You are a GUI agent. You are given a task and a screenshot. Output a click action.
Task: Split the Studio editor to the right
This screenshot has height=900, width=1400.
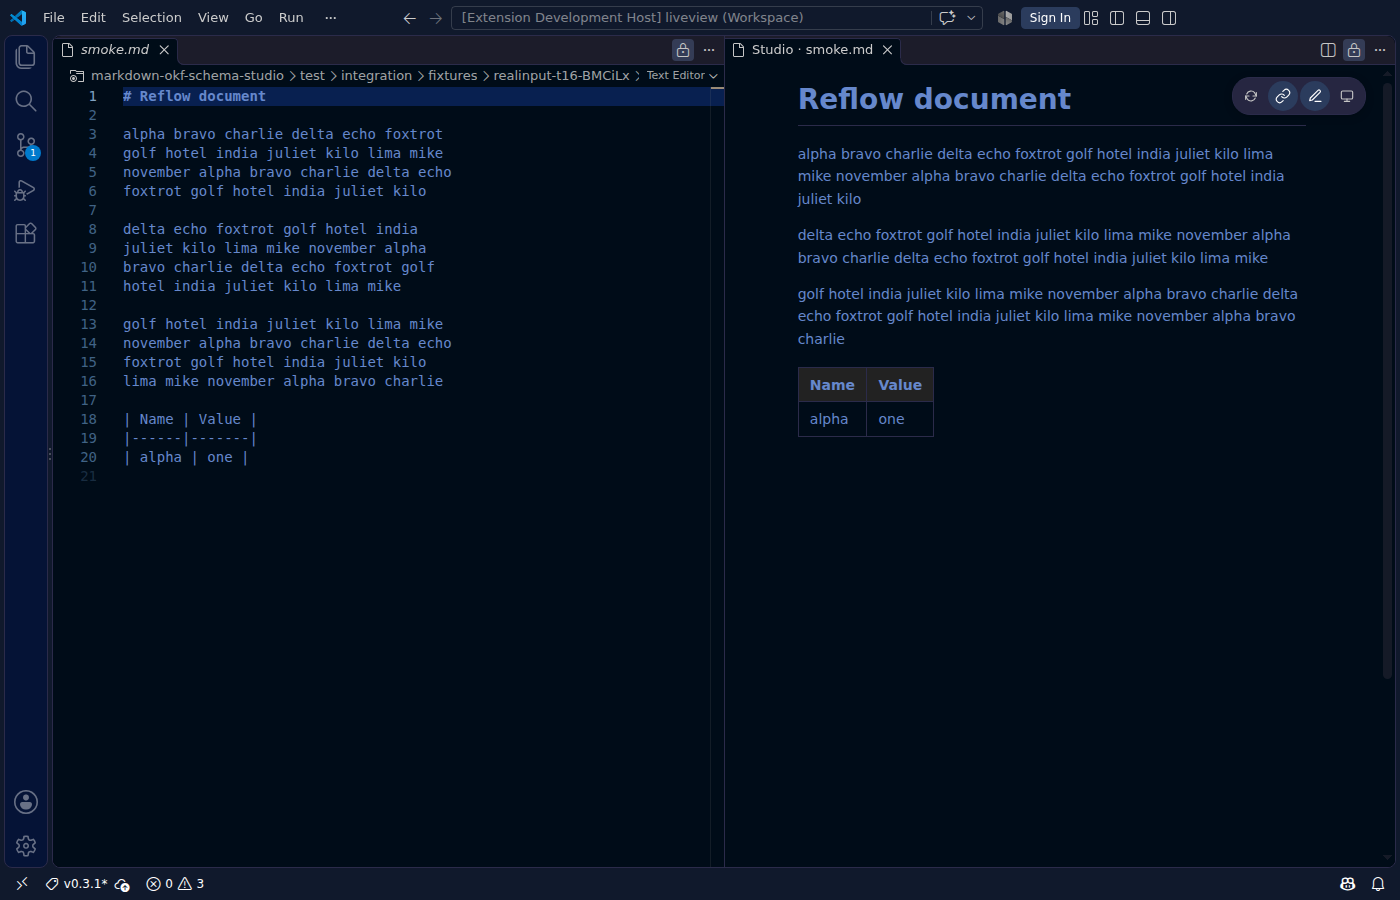1328,50
